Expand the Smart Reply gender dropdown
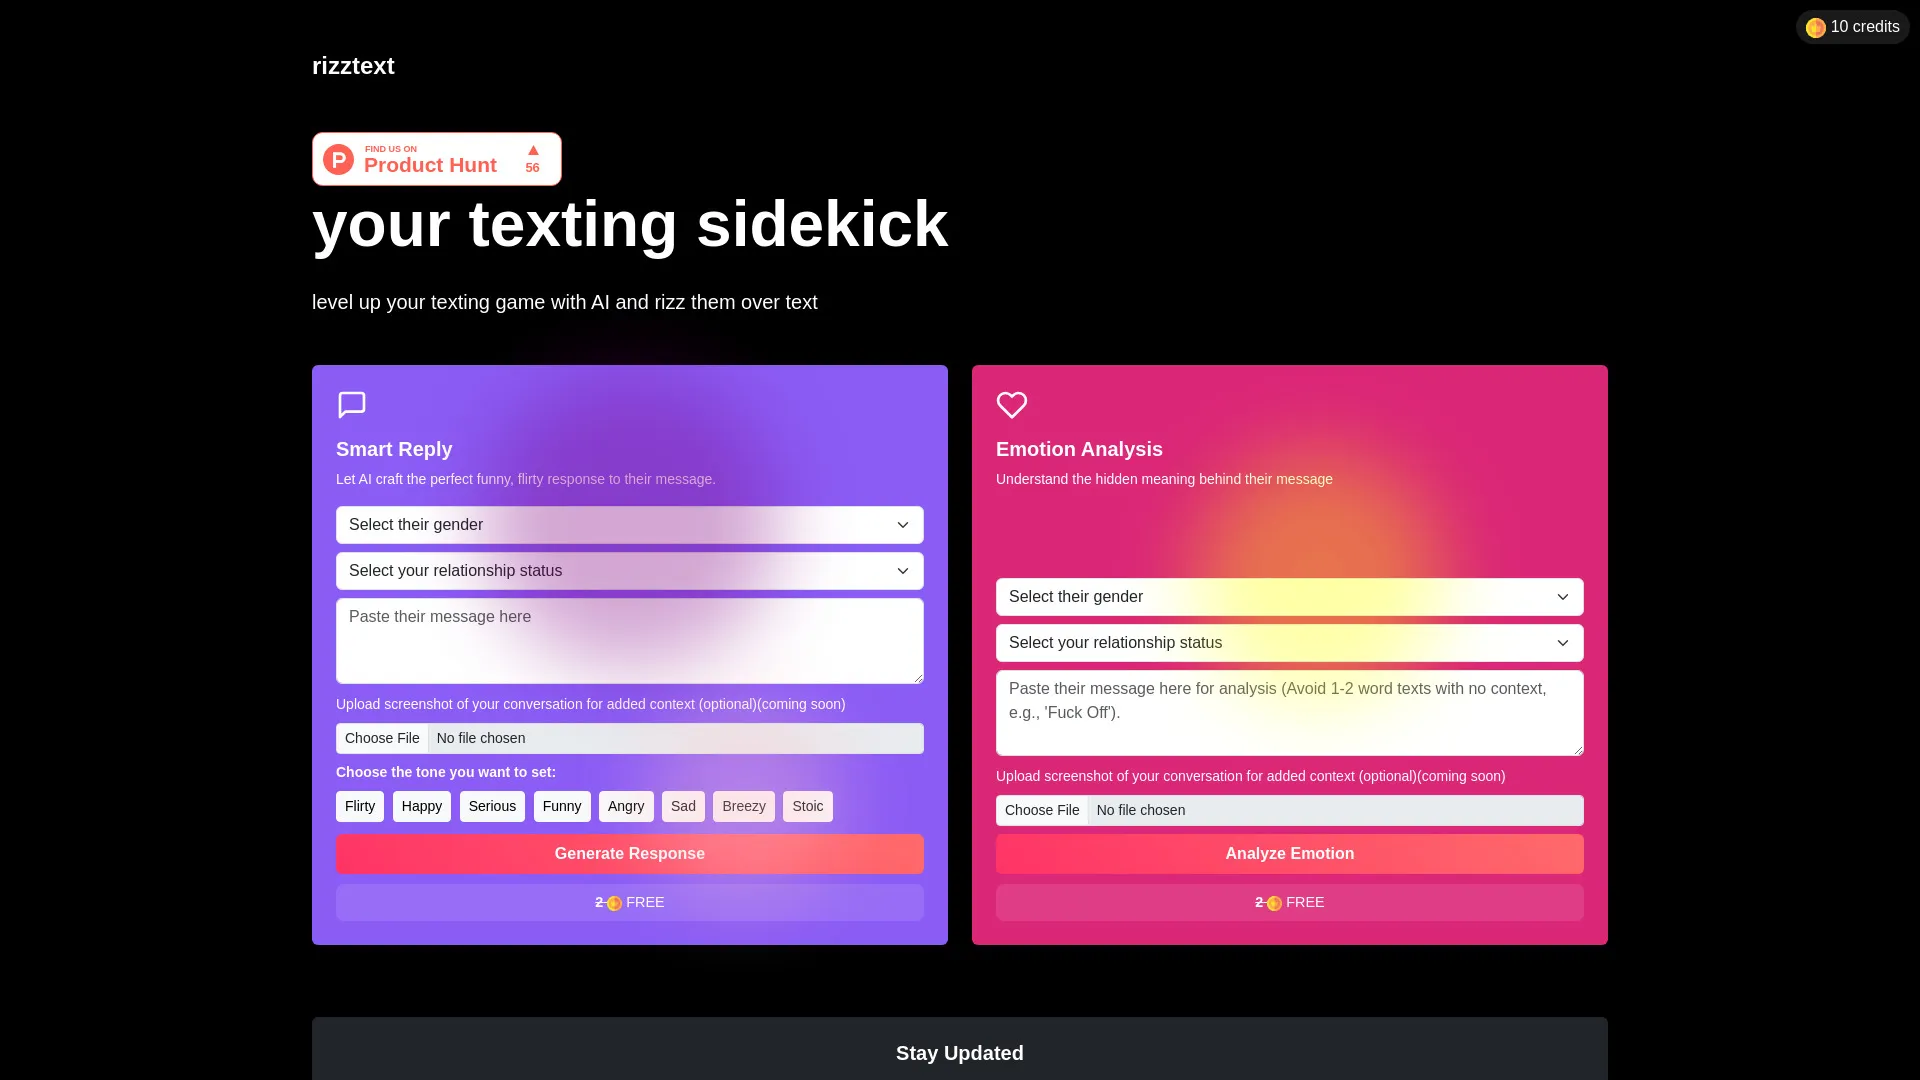Screen dimensions: 1920x1080 point(629,525)
